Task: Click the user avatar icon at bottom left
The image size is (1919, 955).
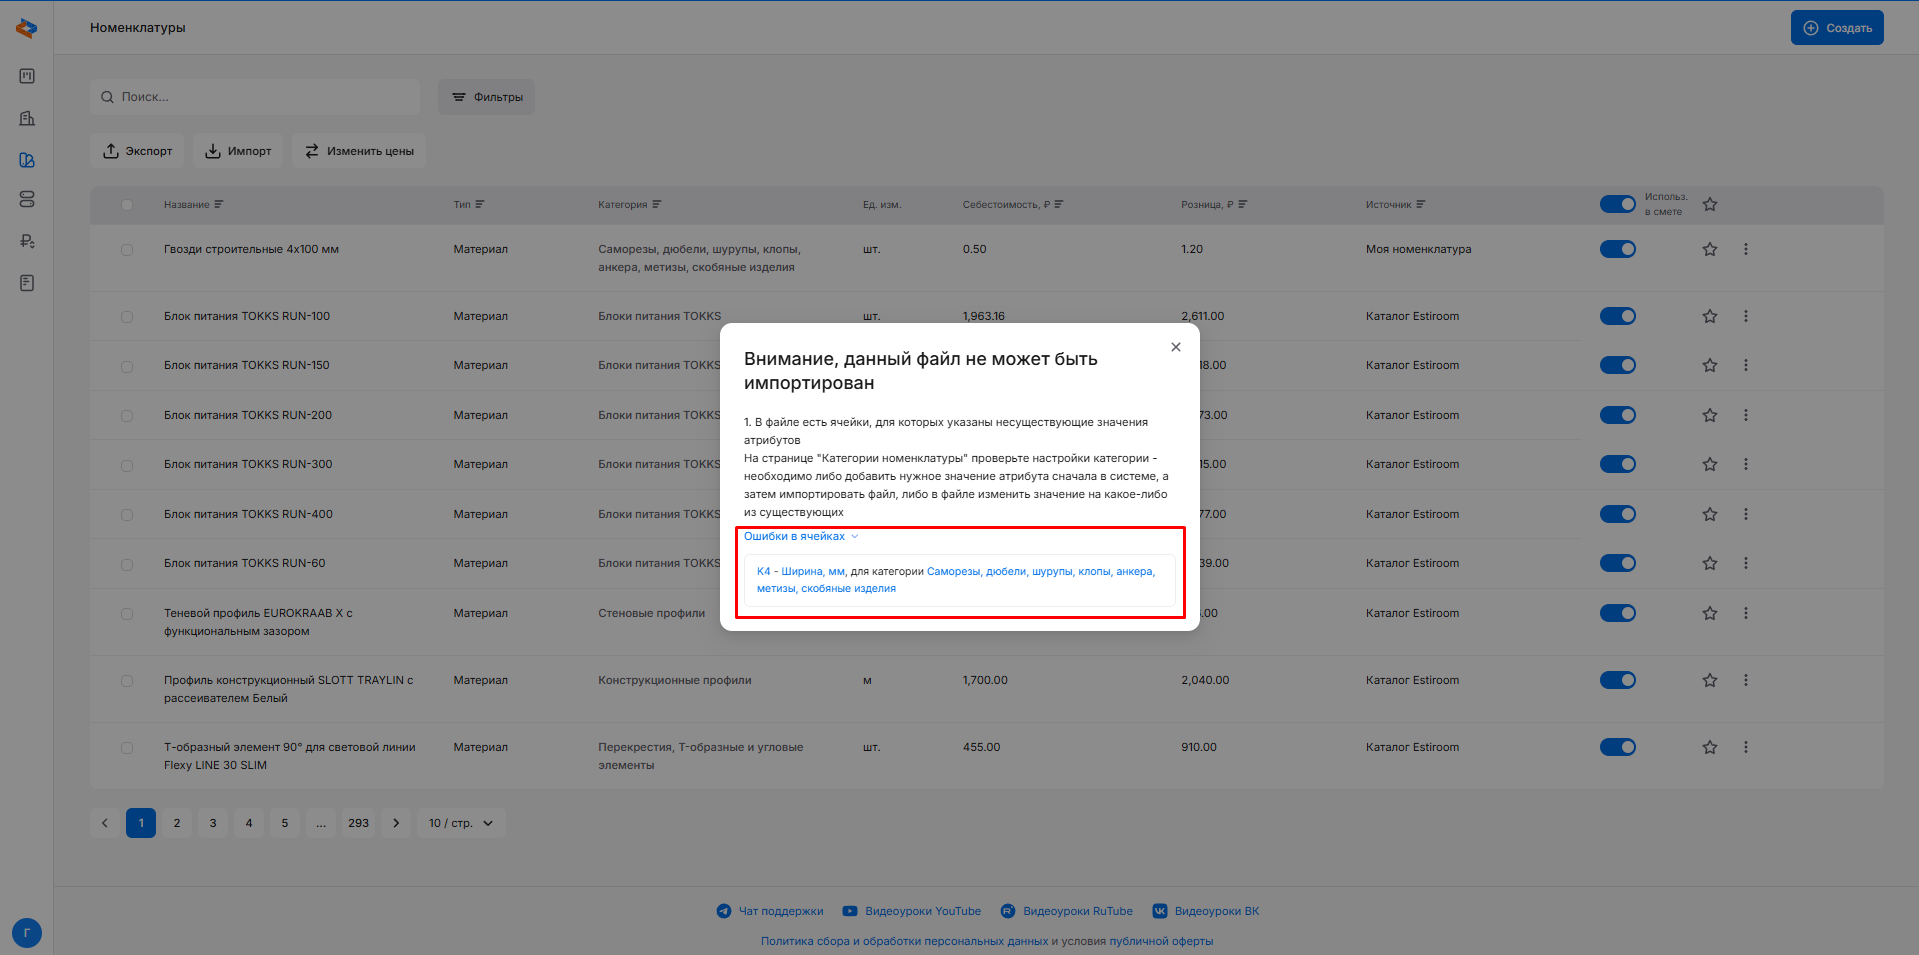Action: pos(27,932)
